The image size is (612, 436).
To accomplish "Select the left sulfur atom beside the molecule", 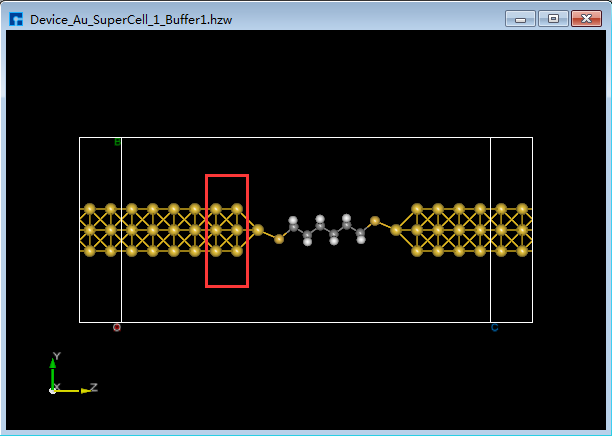I will tap(279, 239).
